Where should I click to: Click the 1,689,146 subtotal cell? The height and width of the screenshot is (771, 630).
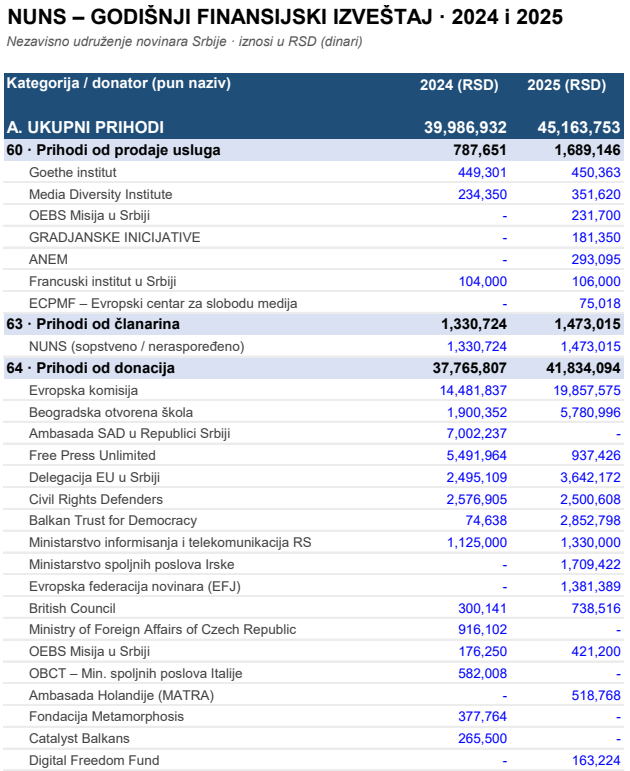(587, 150)
